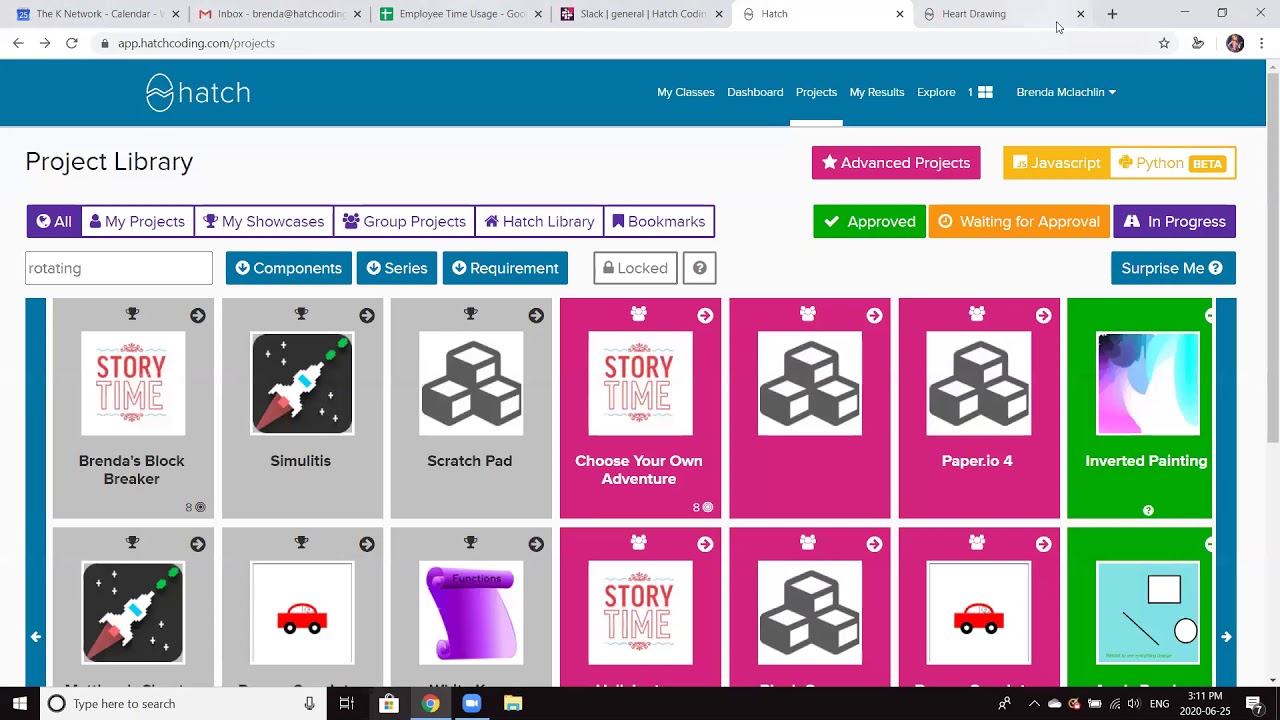Open the Scratch Pad title
Viewport: 1280px width, 720px height.
coord(470,461)
